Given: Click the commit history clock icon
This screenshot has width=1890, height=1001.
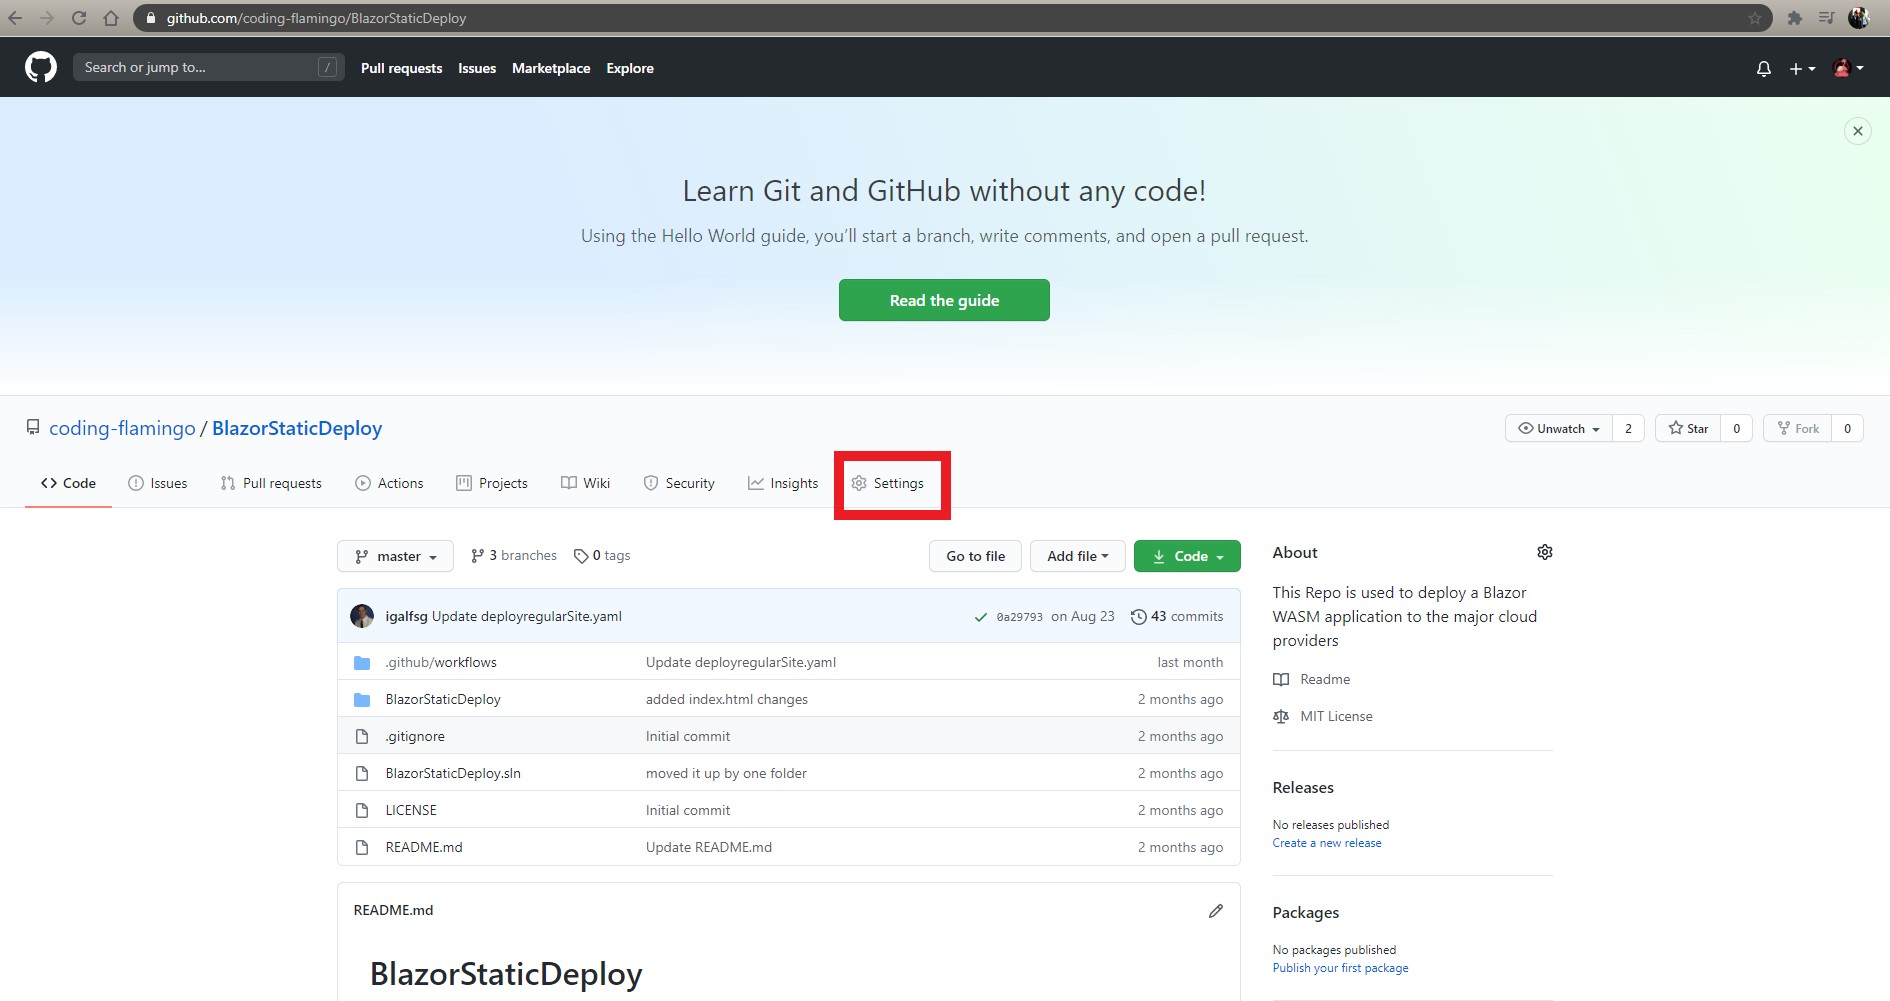Looking at the screenshot, I should (x=1138, y=617).
